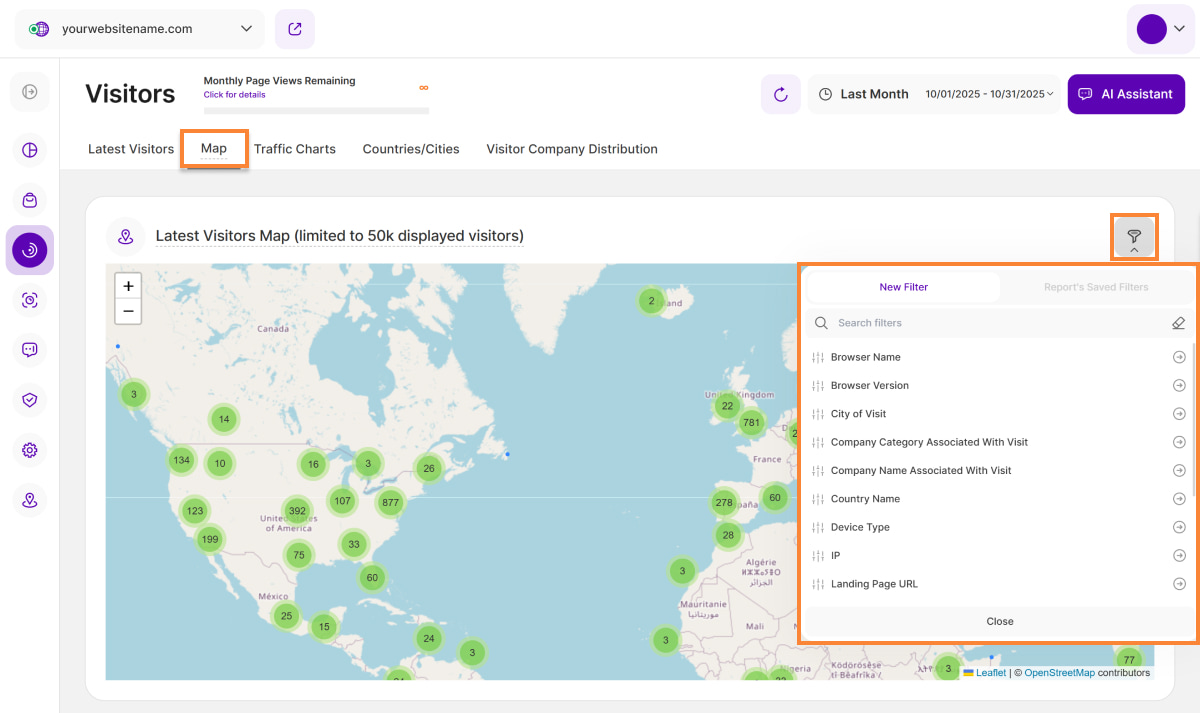This screenshot has height=713, width=1200.
Task: Zoom out on the map
Action: [128, 311]
